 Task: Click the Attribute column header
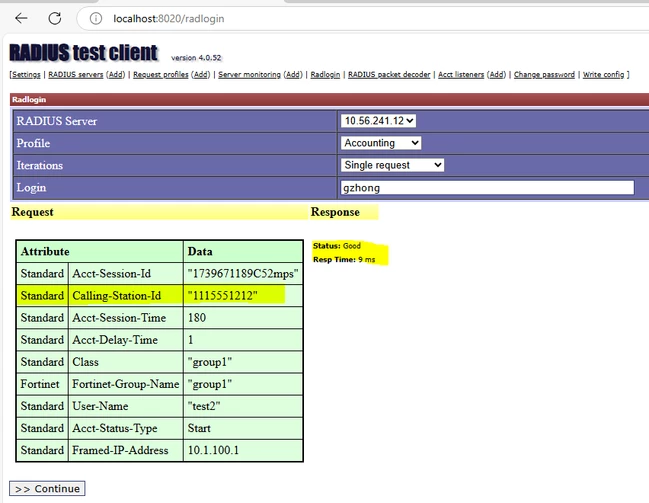pos(100,251)
